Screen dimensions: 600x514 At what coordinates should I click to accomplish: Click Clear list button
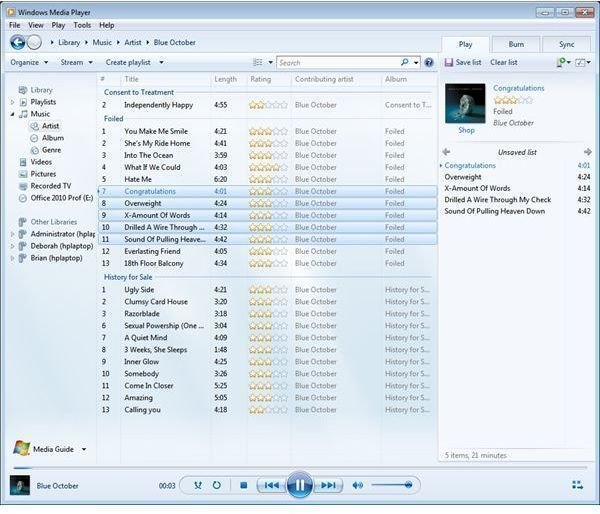504,62
